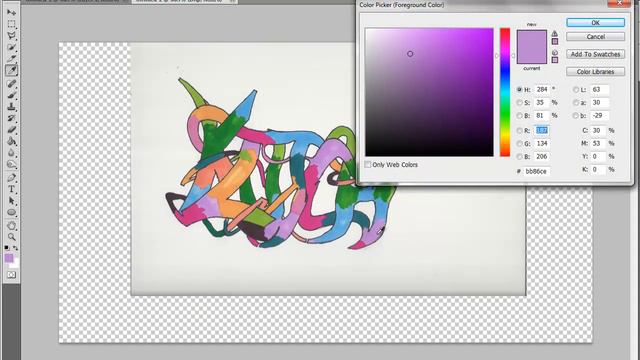Click the G field showing 134
Viewport: 640px width, 360px height.
[542, 144]
